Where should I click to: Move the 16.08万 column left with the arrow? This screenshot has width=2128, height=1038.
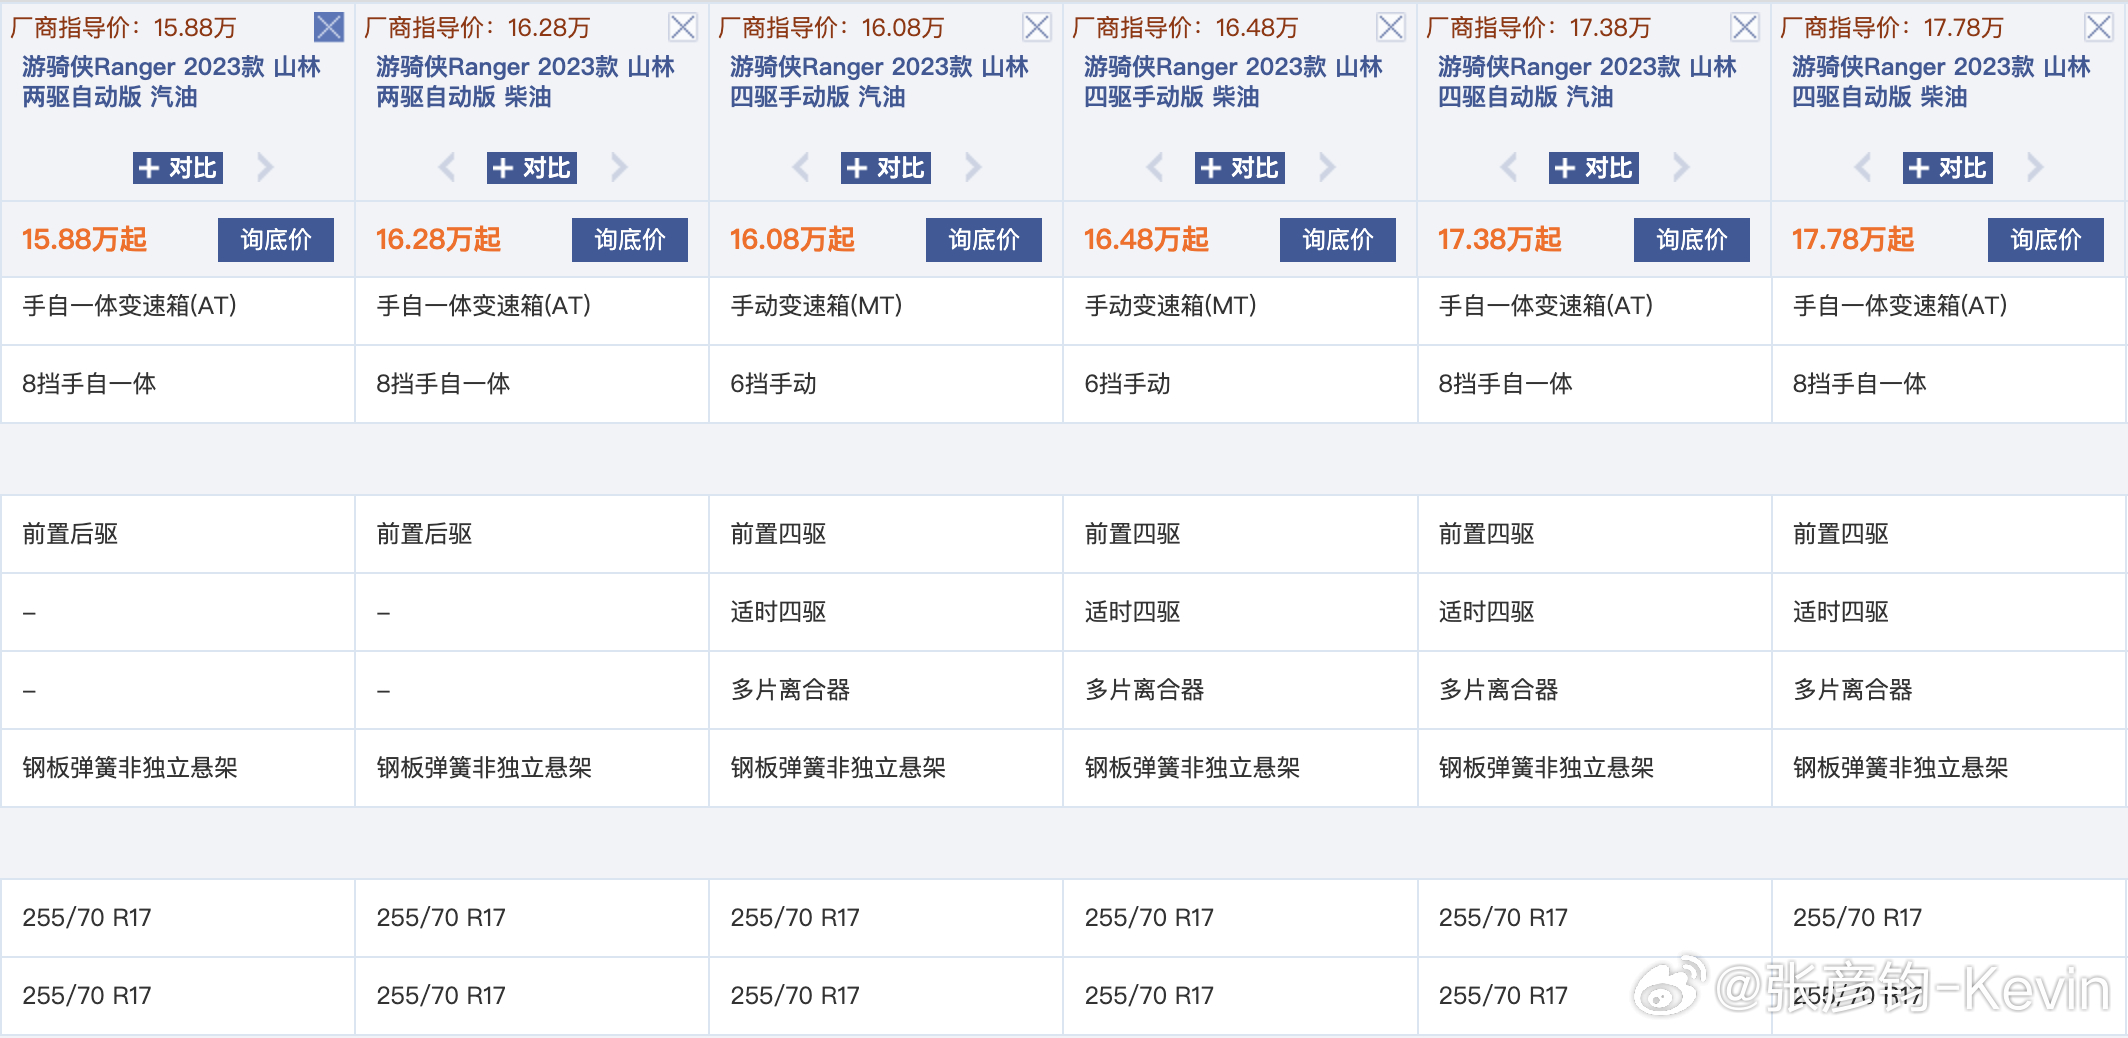click(x=801, y=167)
